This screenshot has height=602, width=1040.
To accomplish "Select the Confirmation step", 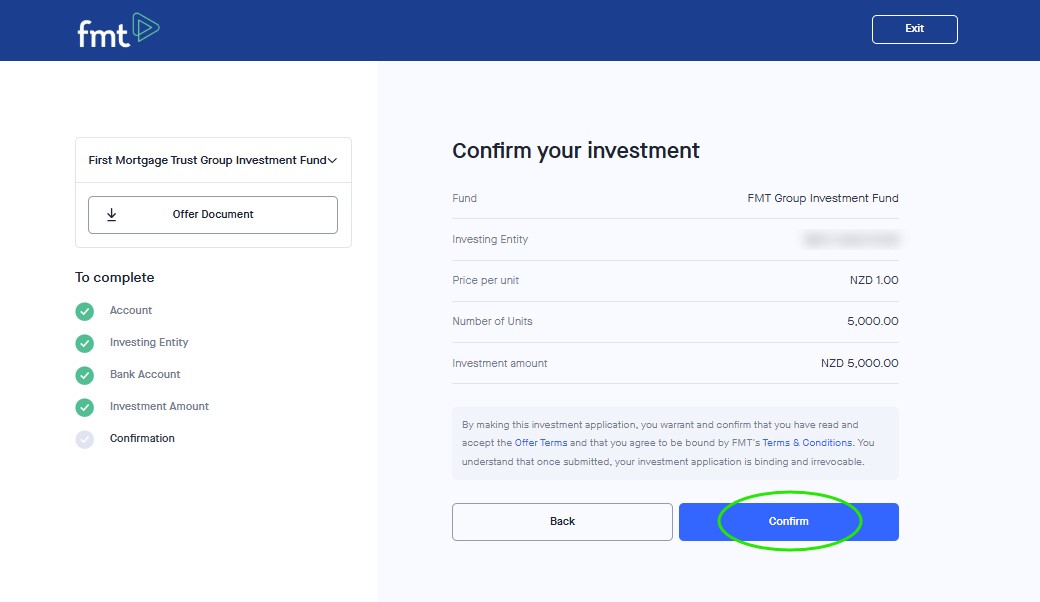I will pos(142,439).
